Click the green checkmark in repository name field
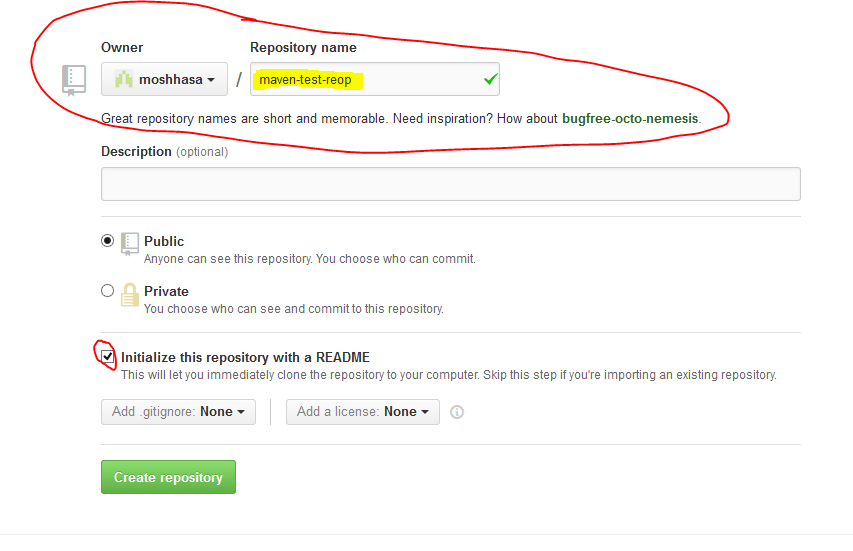853x551 pixels. (490, 79)
